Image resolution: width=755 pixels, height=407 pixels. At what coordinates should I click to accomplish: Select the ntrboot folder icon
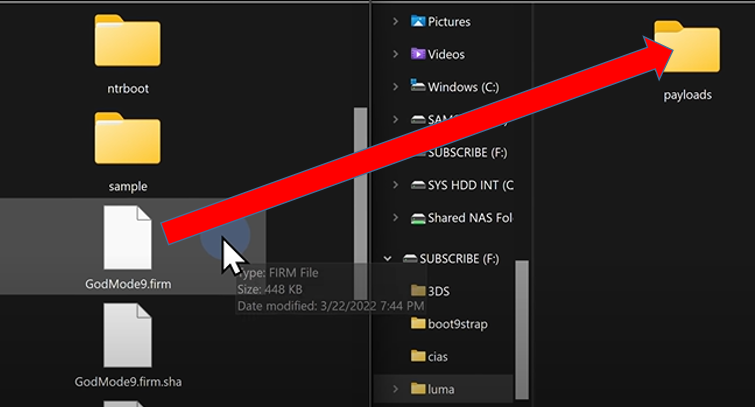click(128, 40)
